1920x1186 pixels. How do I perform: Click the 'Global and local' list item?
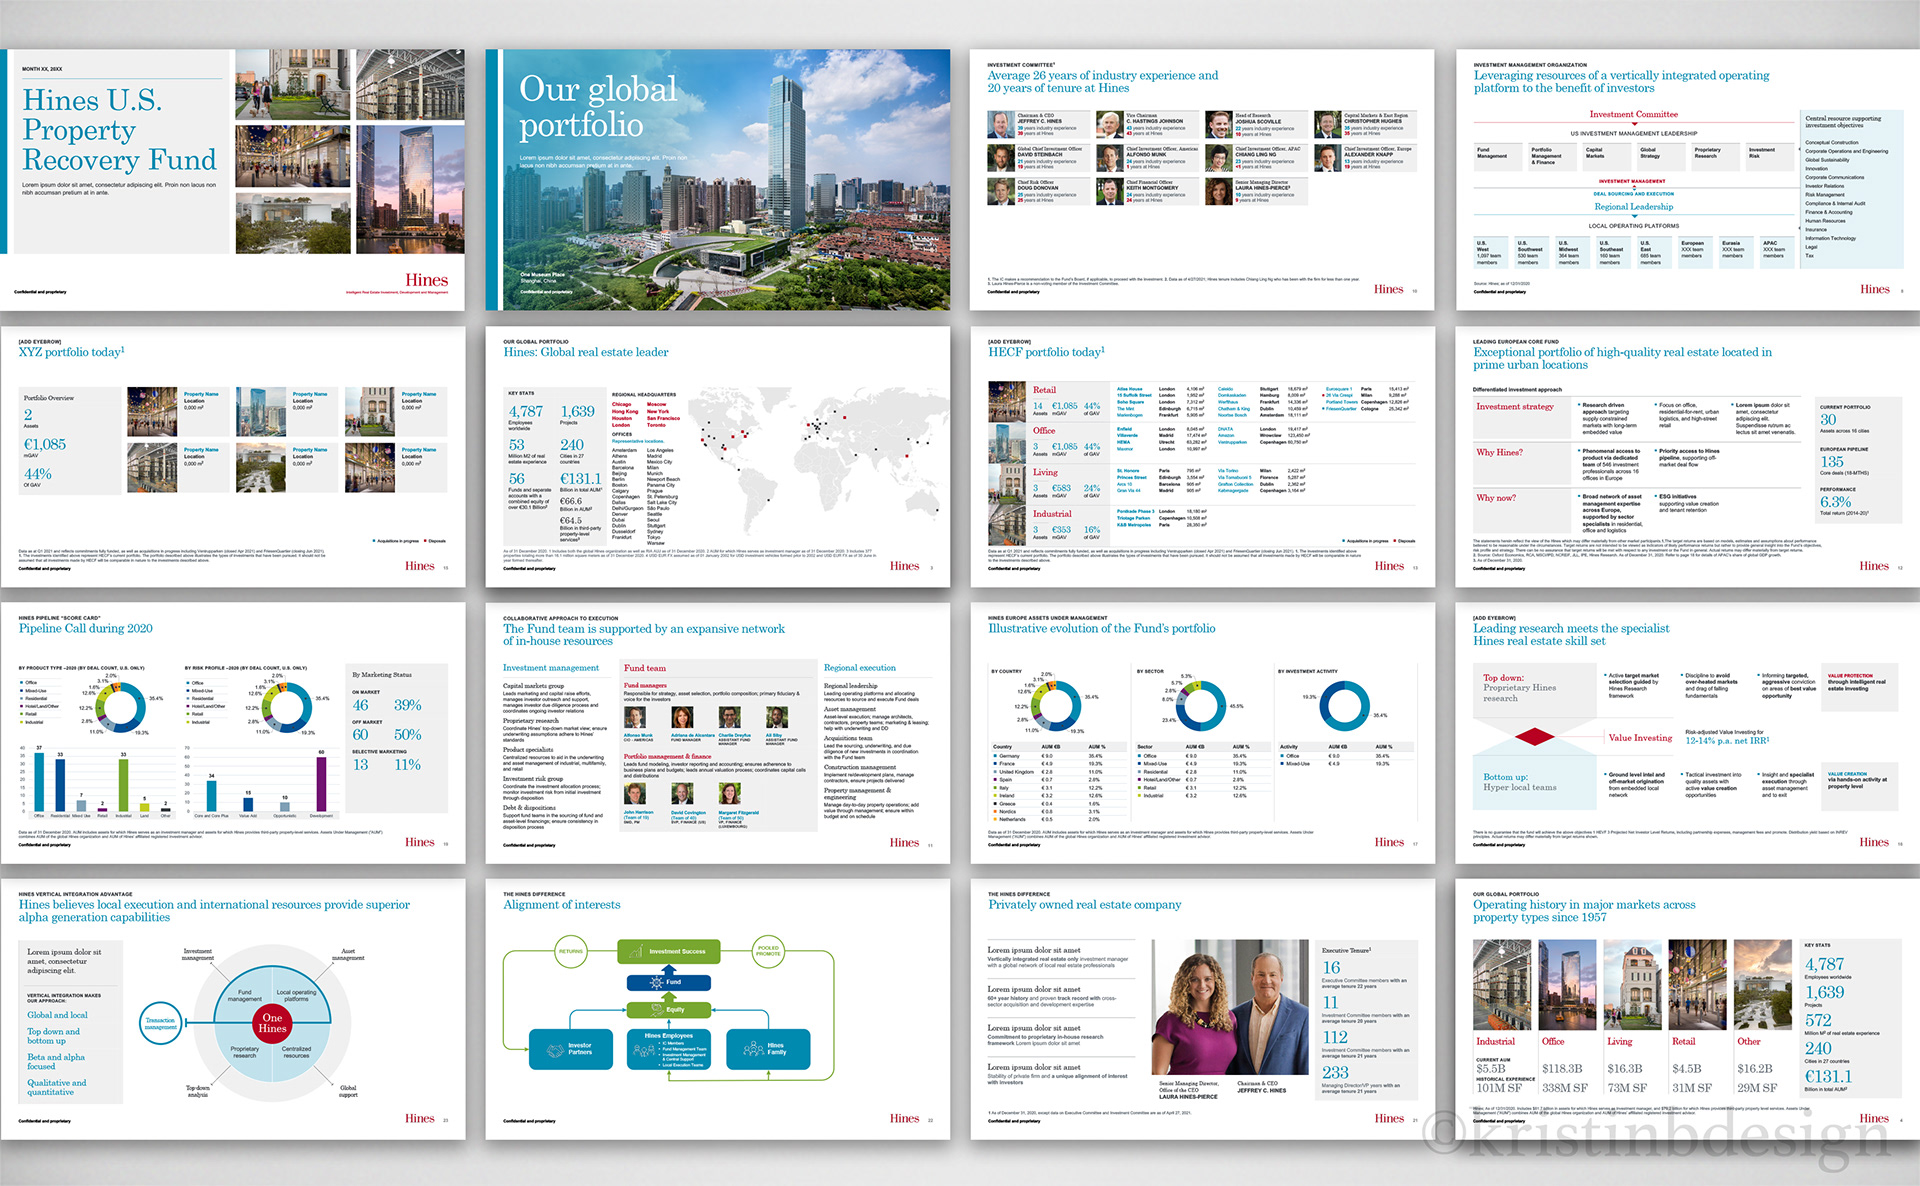(57, 1015)
